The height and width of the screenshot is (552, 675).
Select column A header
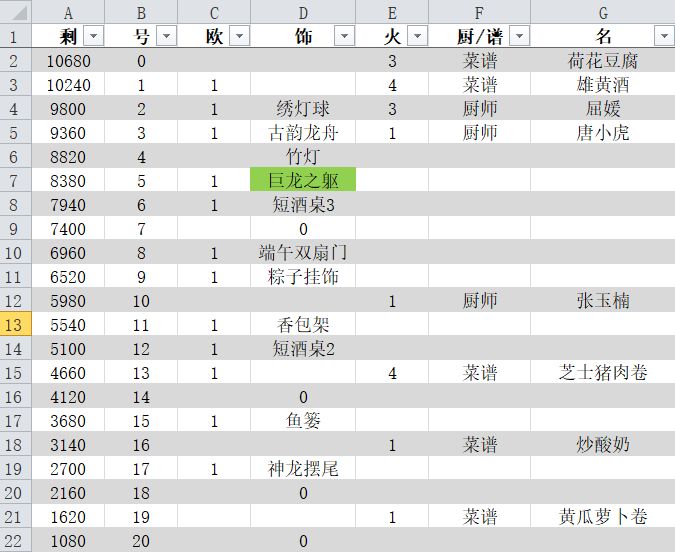68,12
